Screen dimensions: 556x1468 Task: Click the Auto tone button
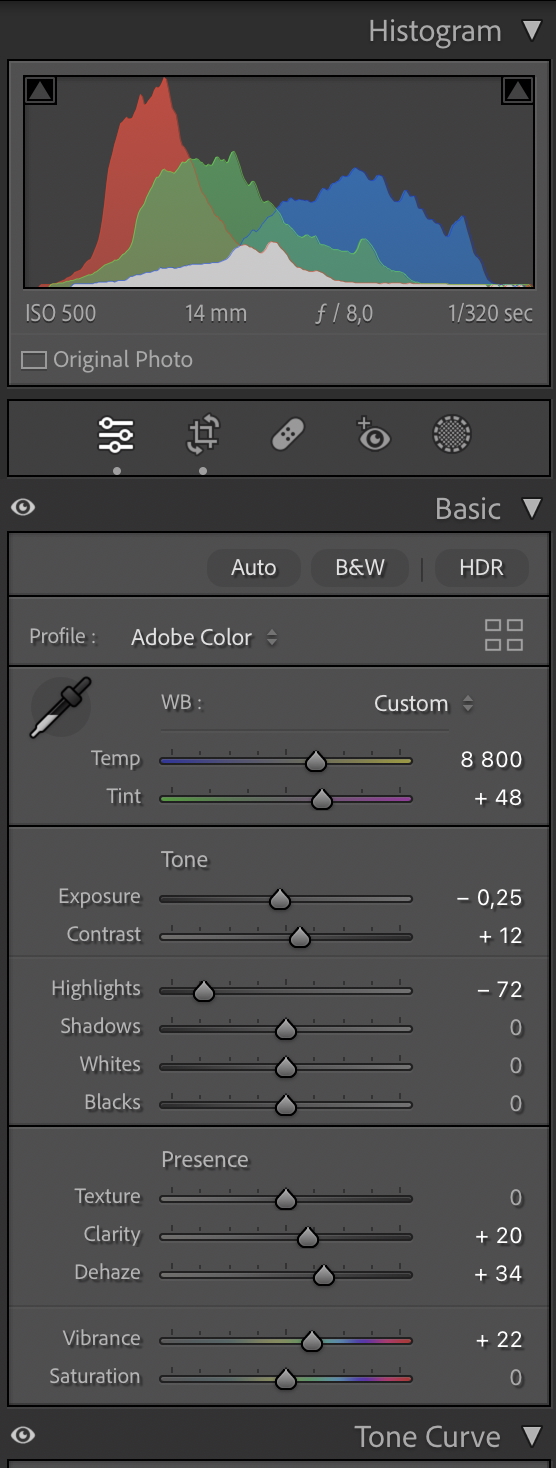click(x=253, y=567)
